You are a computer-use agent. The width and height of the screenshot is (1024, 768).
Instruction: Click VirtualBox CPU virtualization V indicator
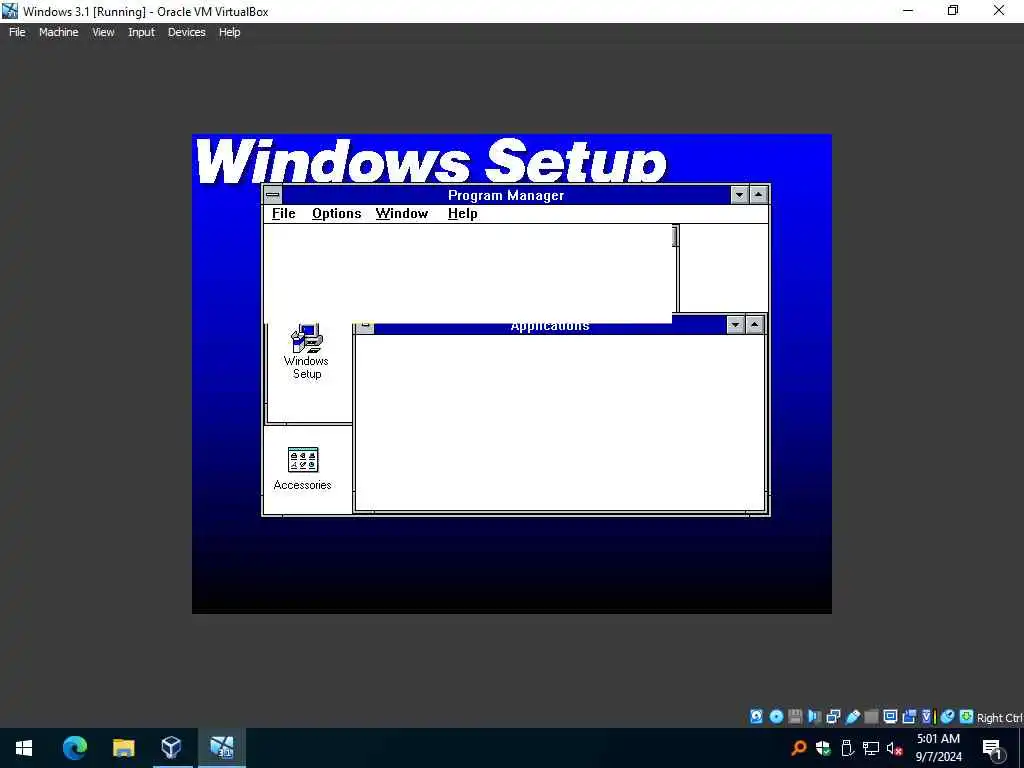point(928,716)
